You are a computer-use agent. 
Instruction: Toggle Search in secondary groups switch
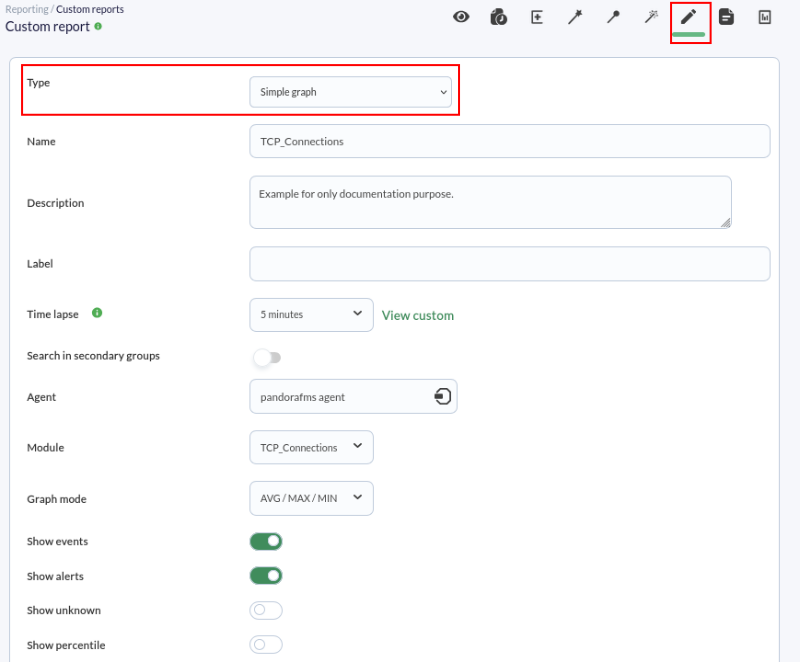[x=267, y=358]
